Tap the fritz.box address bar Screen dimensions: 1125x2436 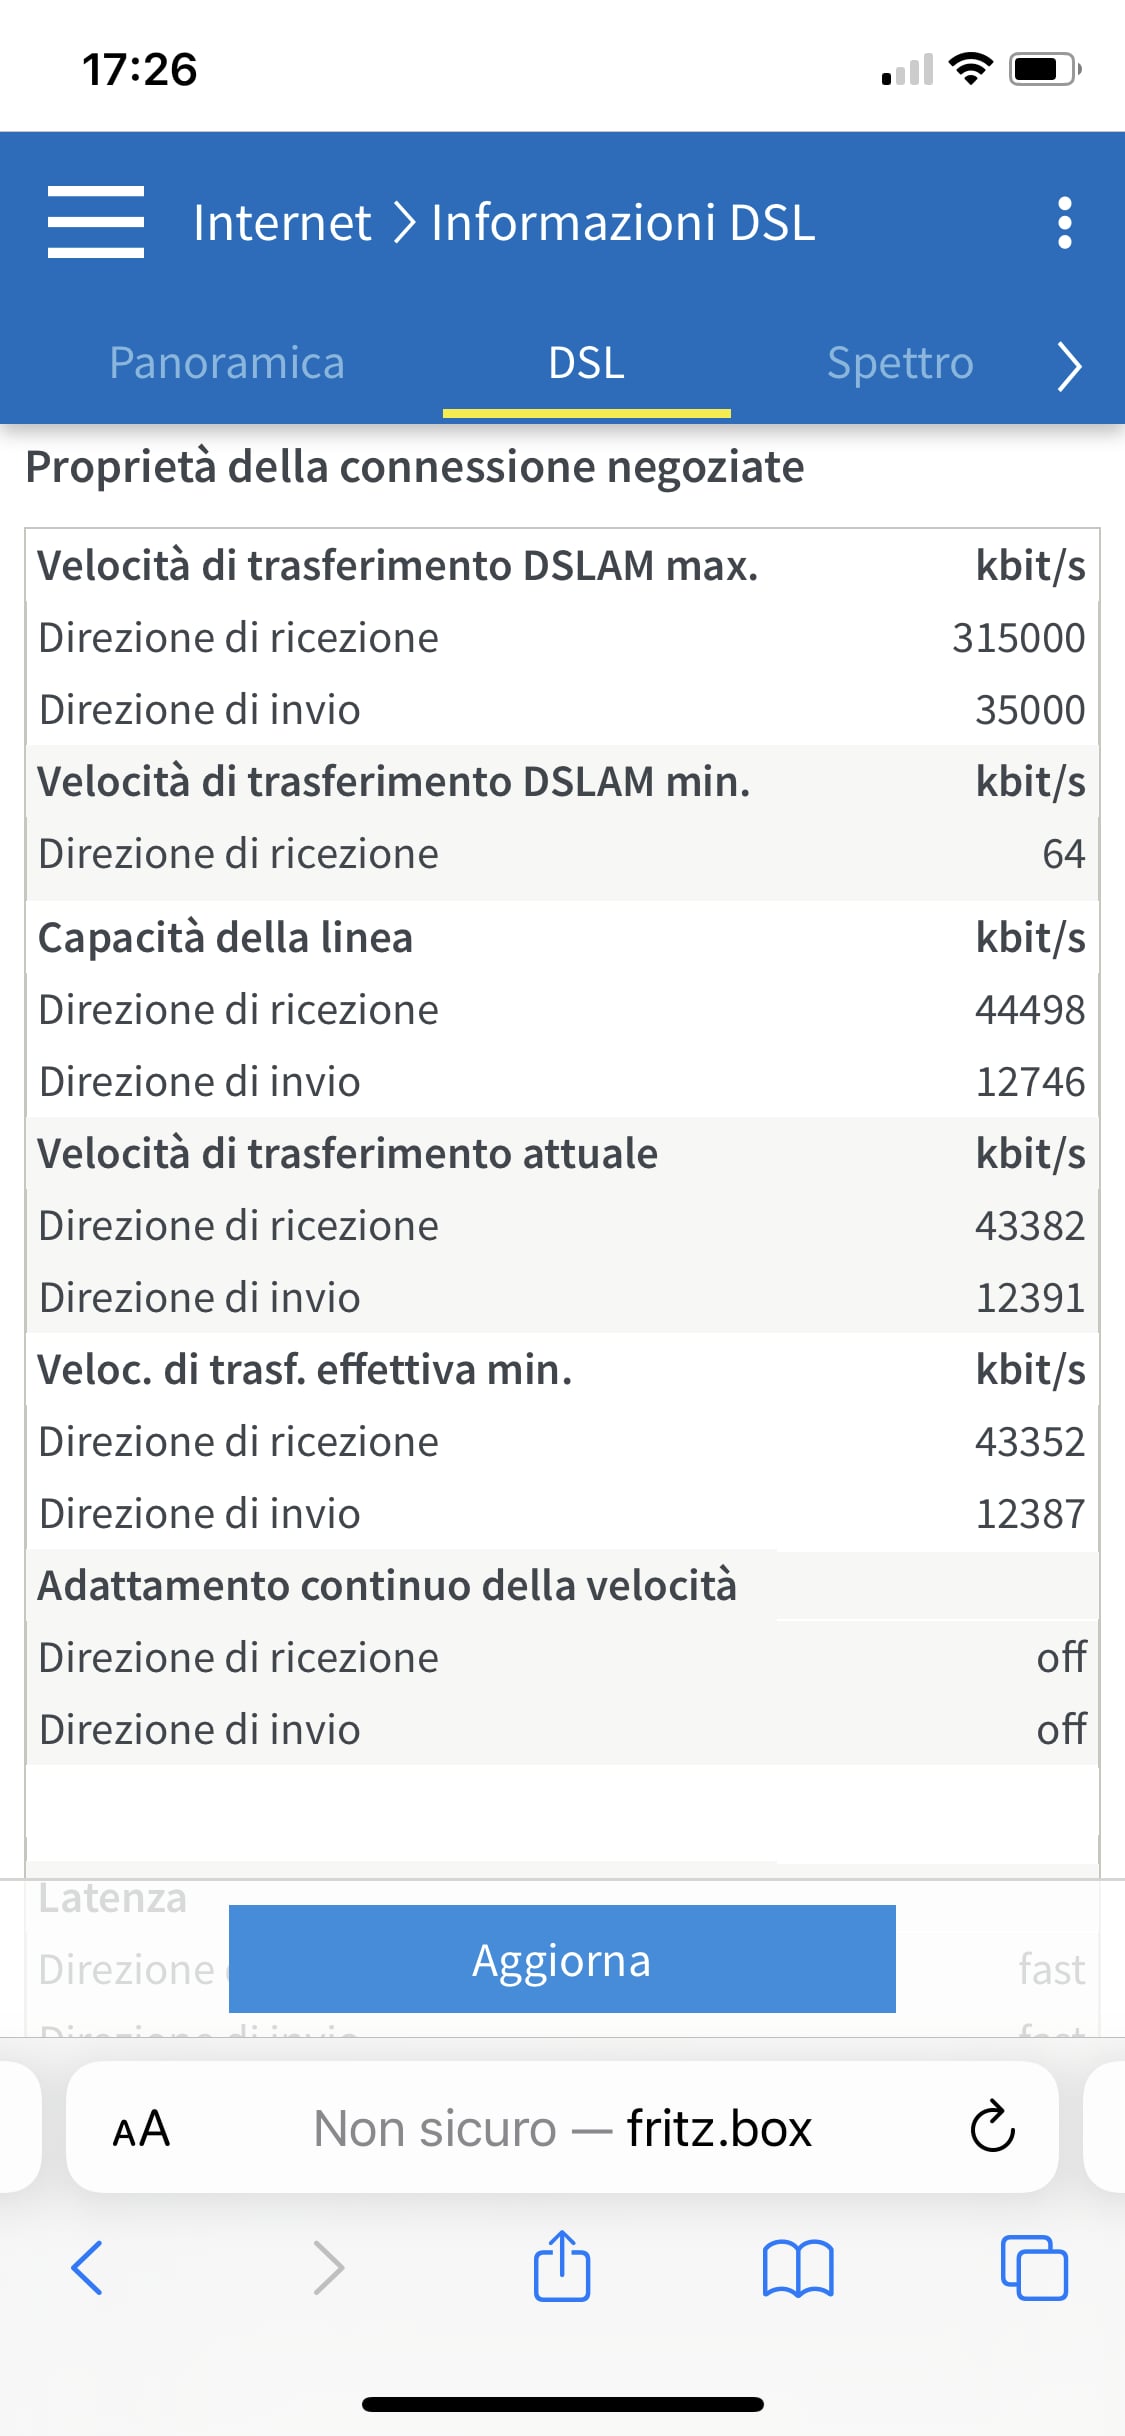pos(562,2127)
